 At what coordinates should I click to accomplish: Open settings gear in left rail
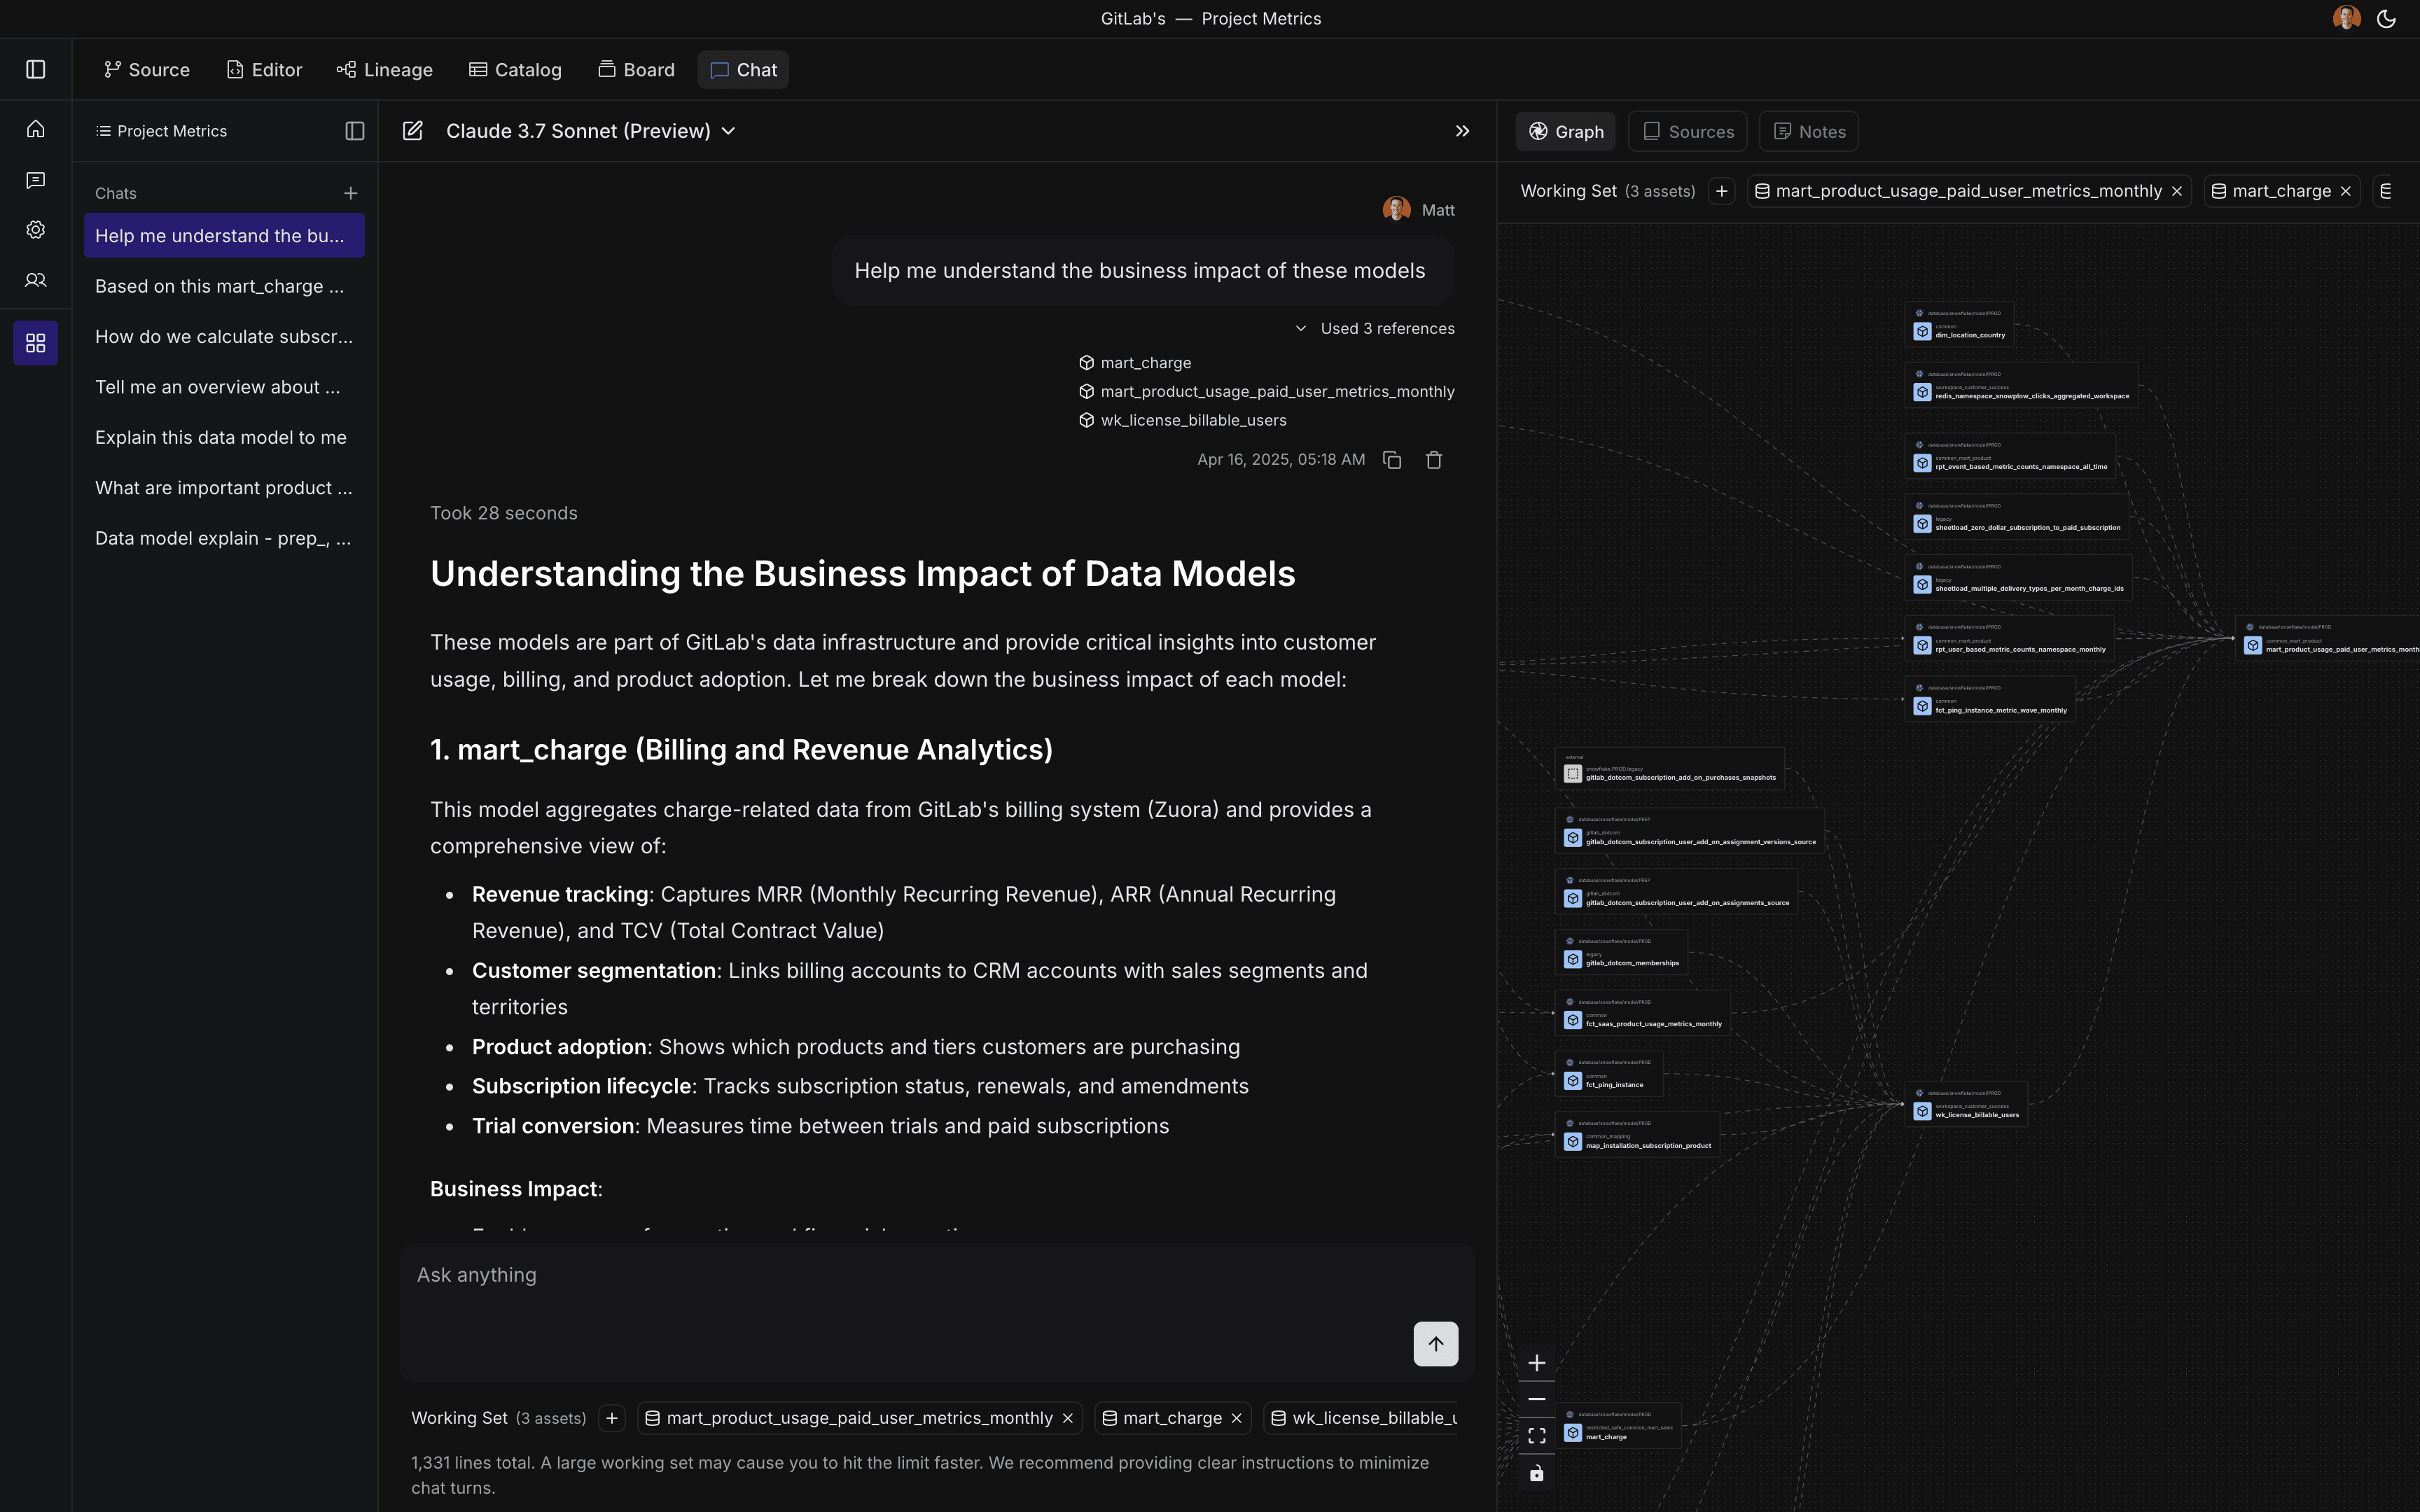[36, 230]
